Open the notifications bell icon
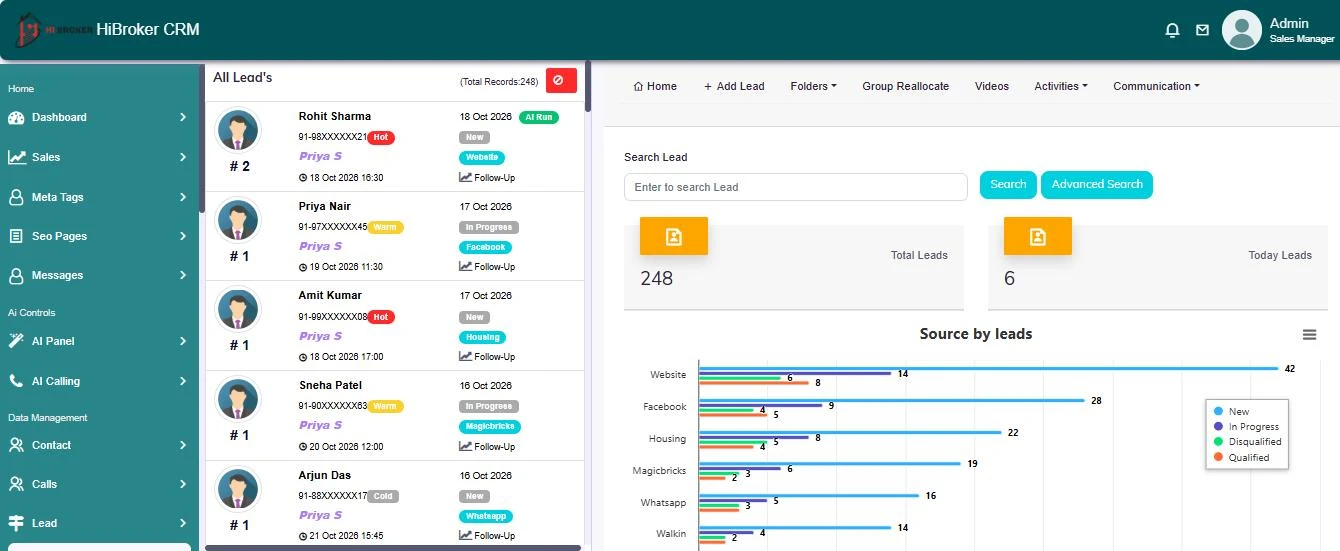 pyautogui.click(x=1173, y=30)
